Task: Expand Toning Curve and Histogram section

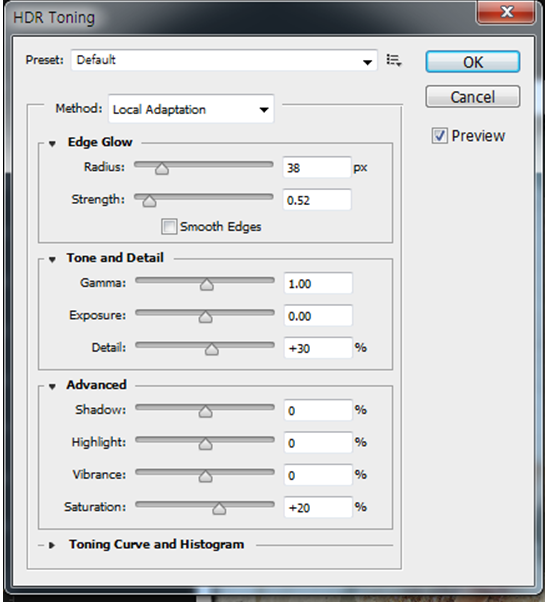Action: point(52,545)
